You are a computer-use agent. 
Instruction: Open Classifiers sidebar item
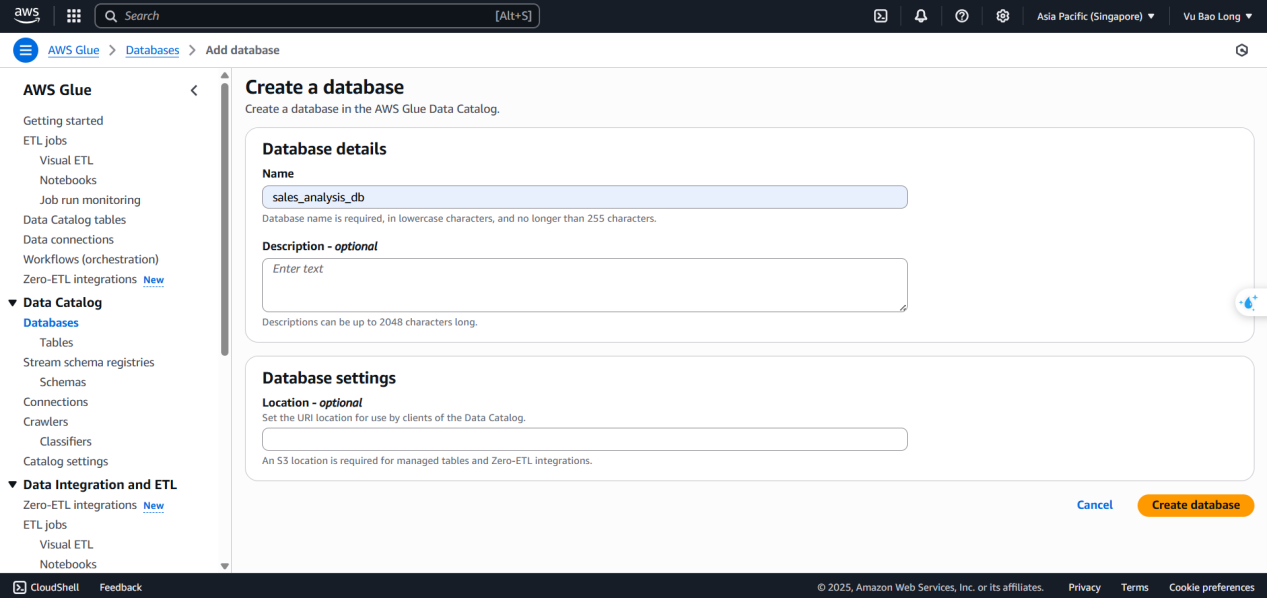coord(66,441)
